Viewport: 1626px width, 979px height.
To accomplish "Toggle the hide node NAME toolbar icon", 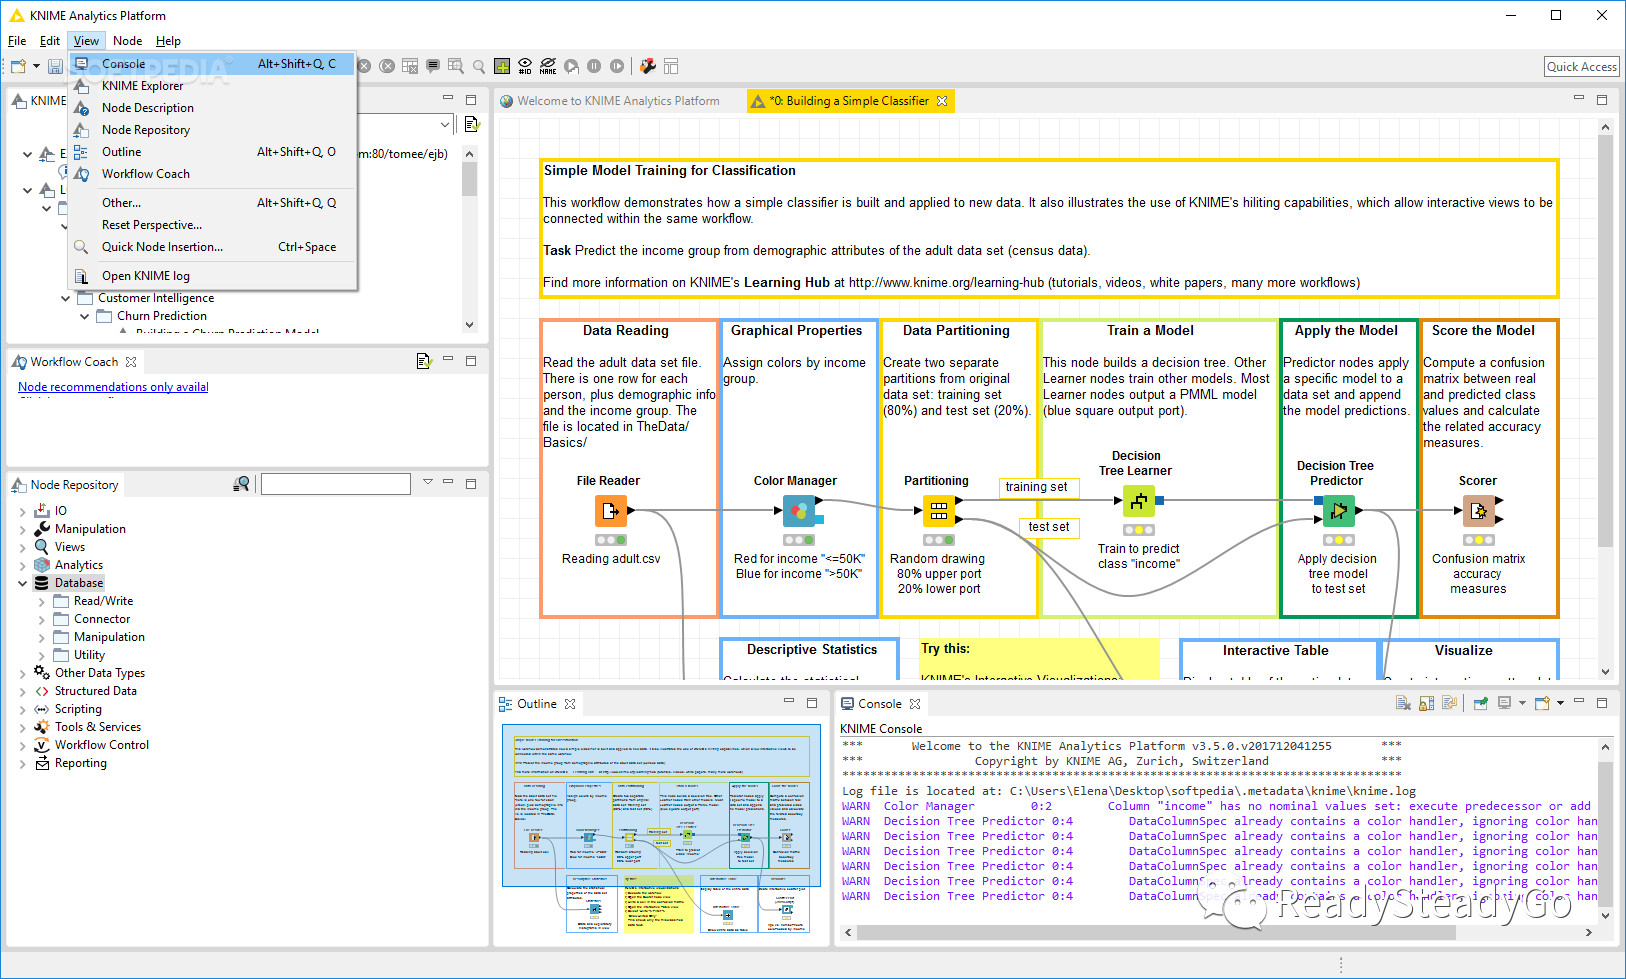I will coord(548,66).
